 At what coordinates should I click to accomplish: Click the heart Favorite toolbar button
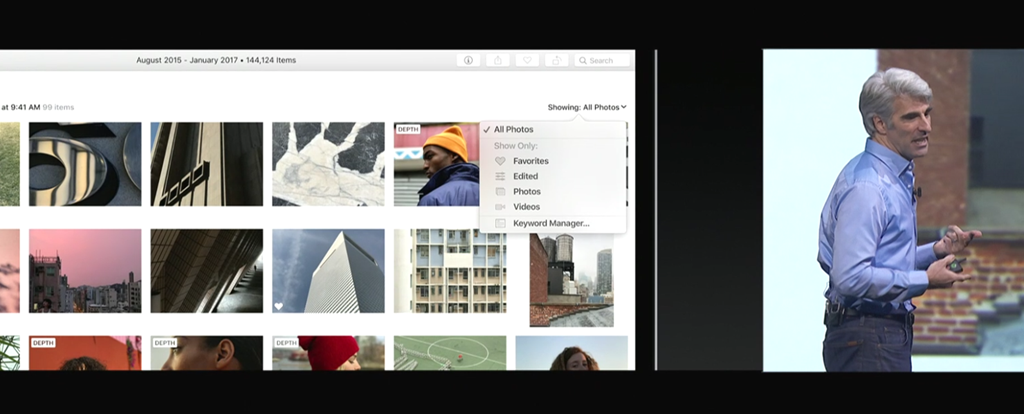527,60
